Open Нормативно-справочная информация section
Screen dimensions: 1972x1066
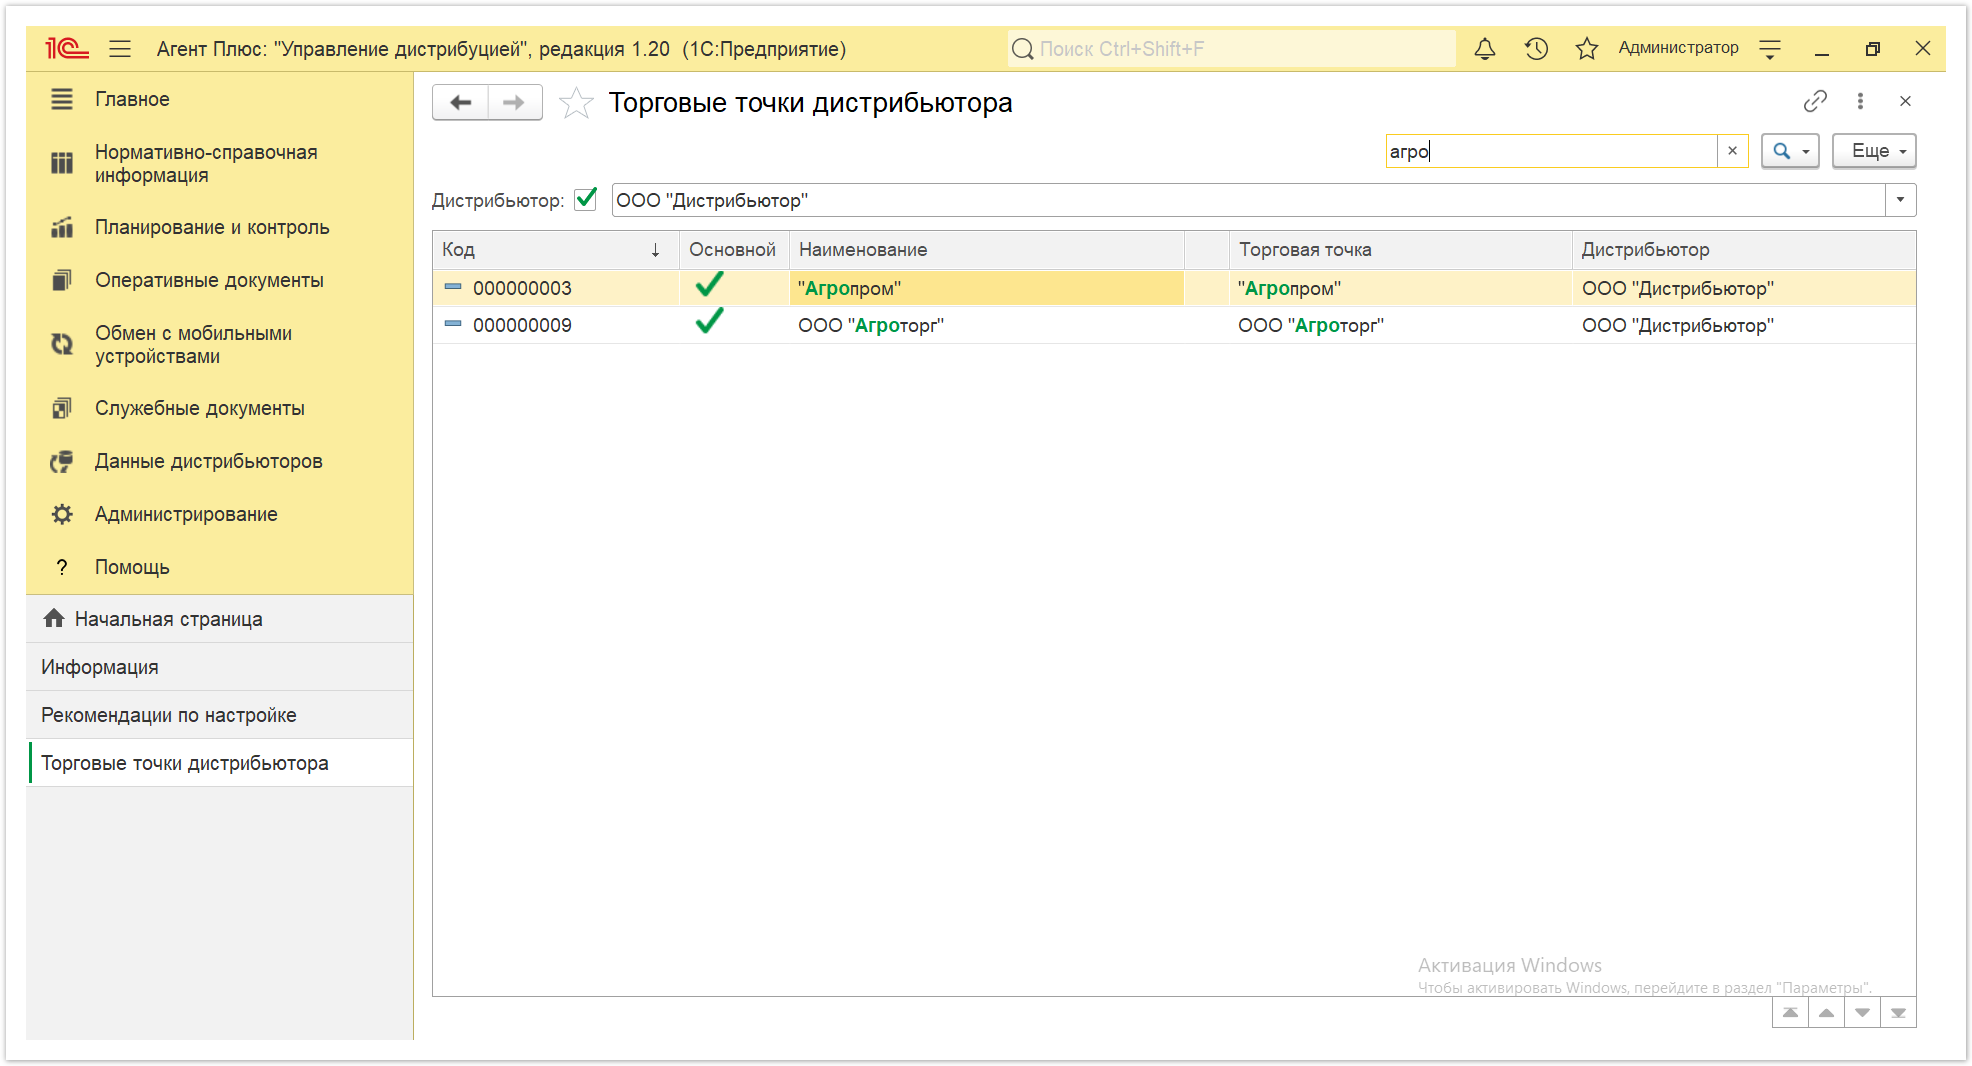coord(206,163)
